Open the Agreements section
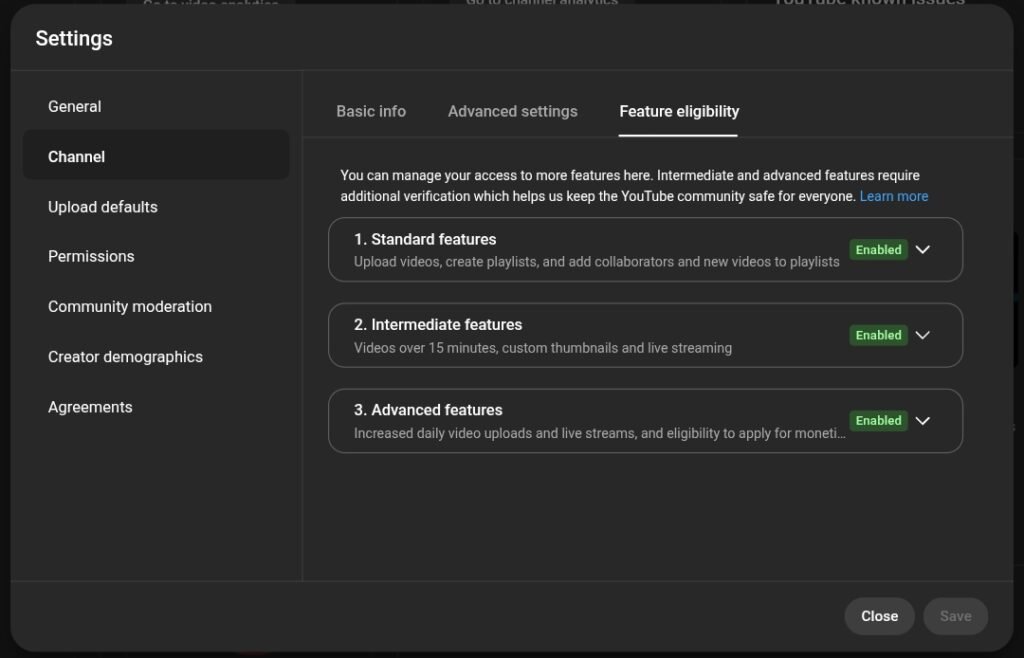The image size is (1024, 658). [x=90, y=407]
